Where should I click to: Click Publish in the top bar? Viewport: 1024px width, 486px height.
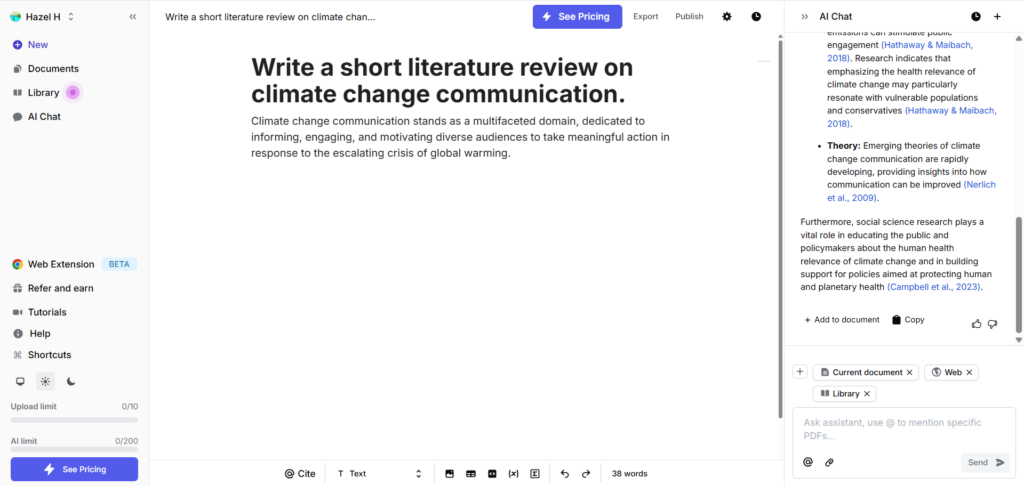689,17
